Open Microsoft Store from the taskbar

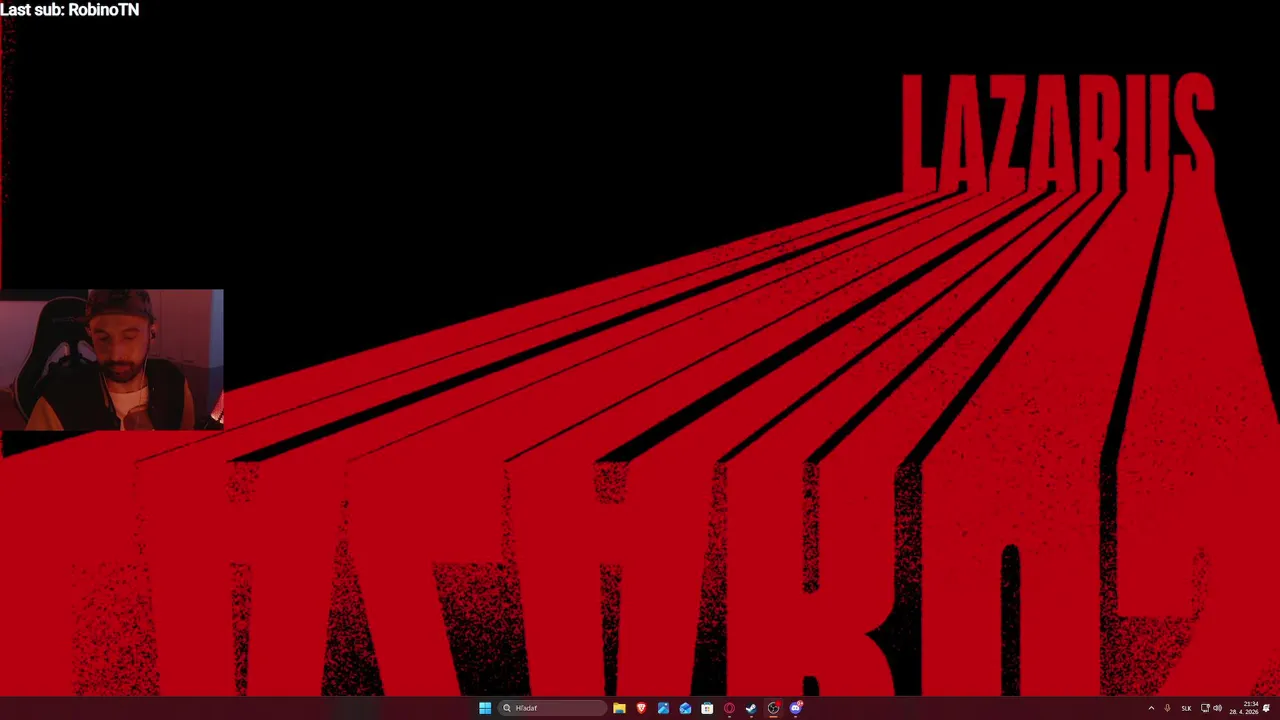click(707, 708)
